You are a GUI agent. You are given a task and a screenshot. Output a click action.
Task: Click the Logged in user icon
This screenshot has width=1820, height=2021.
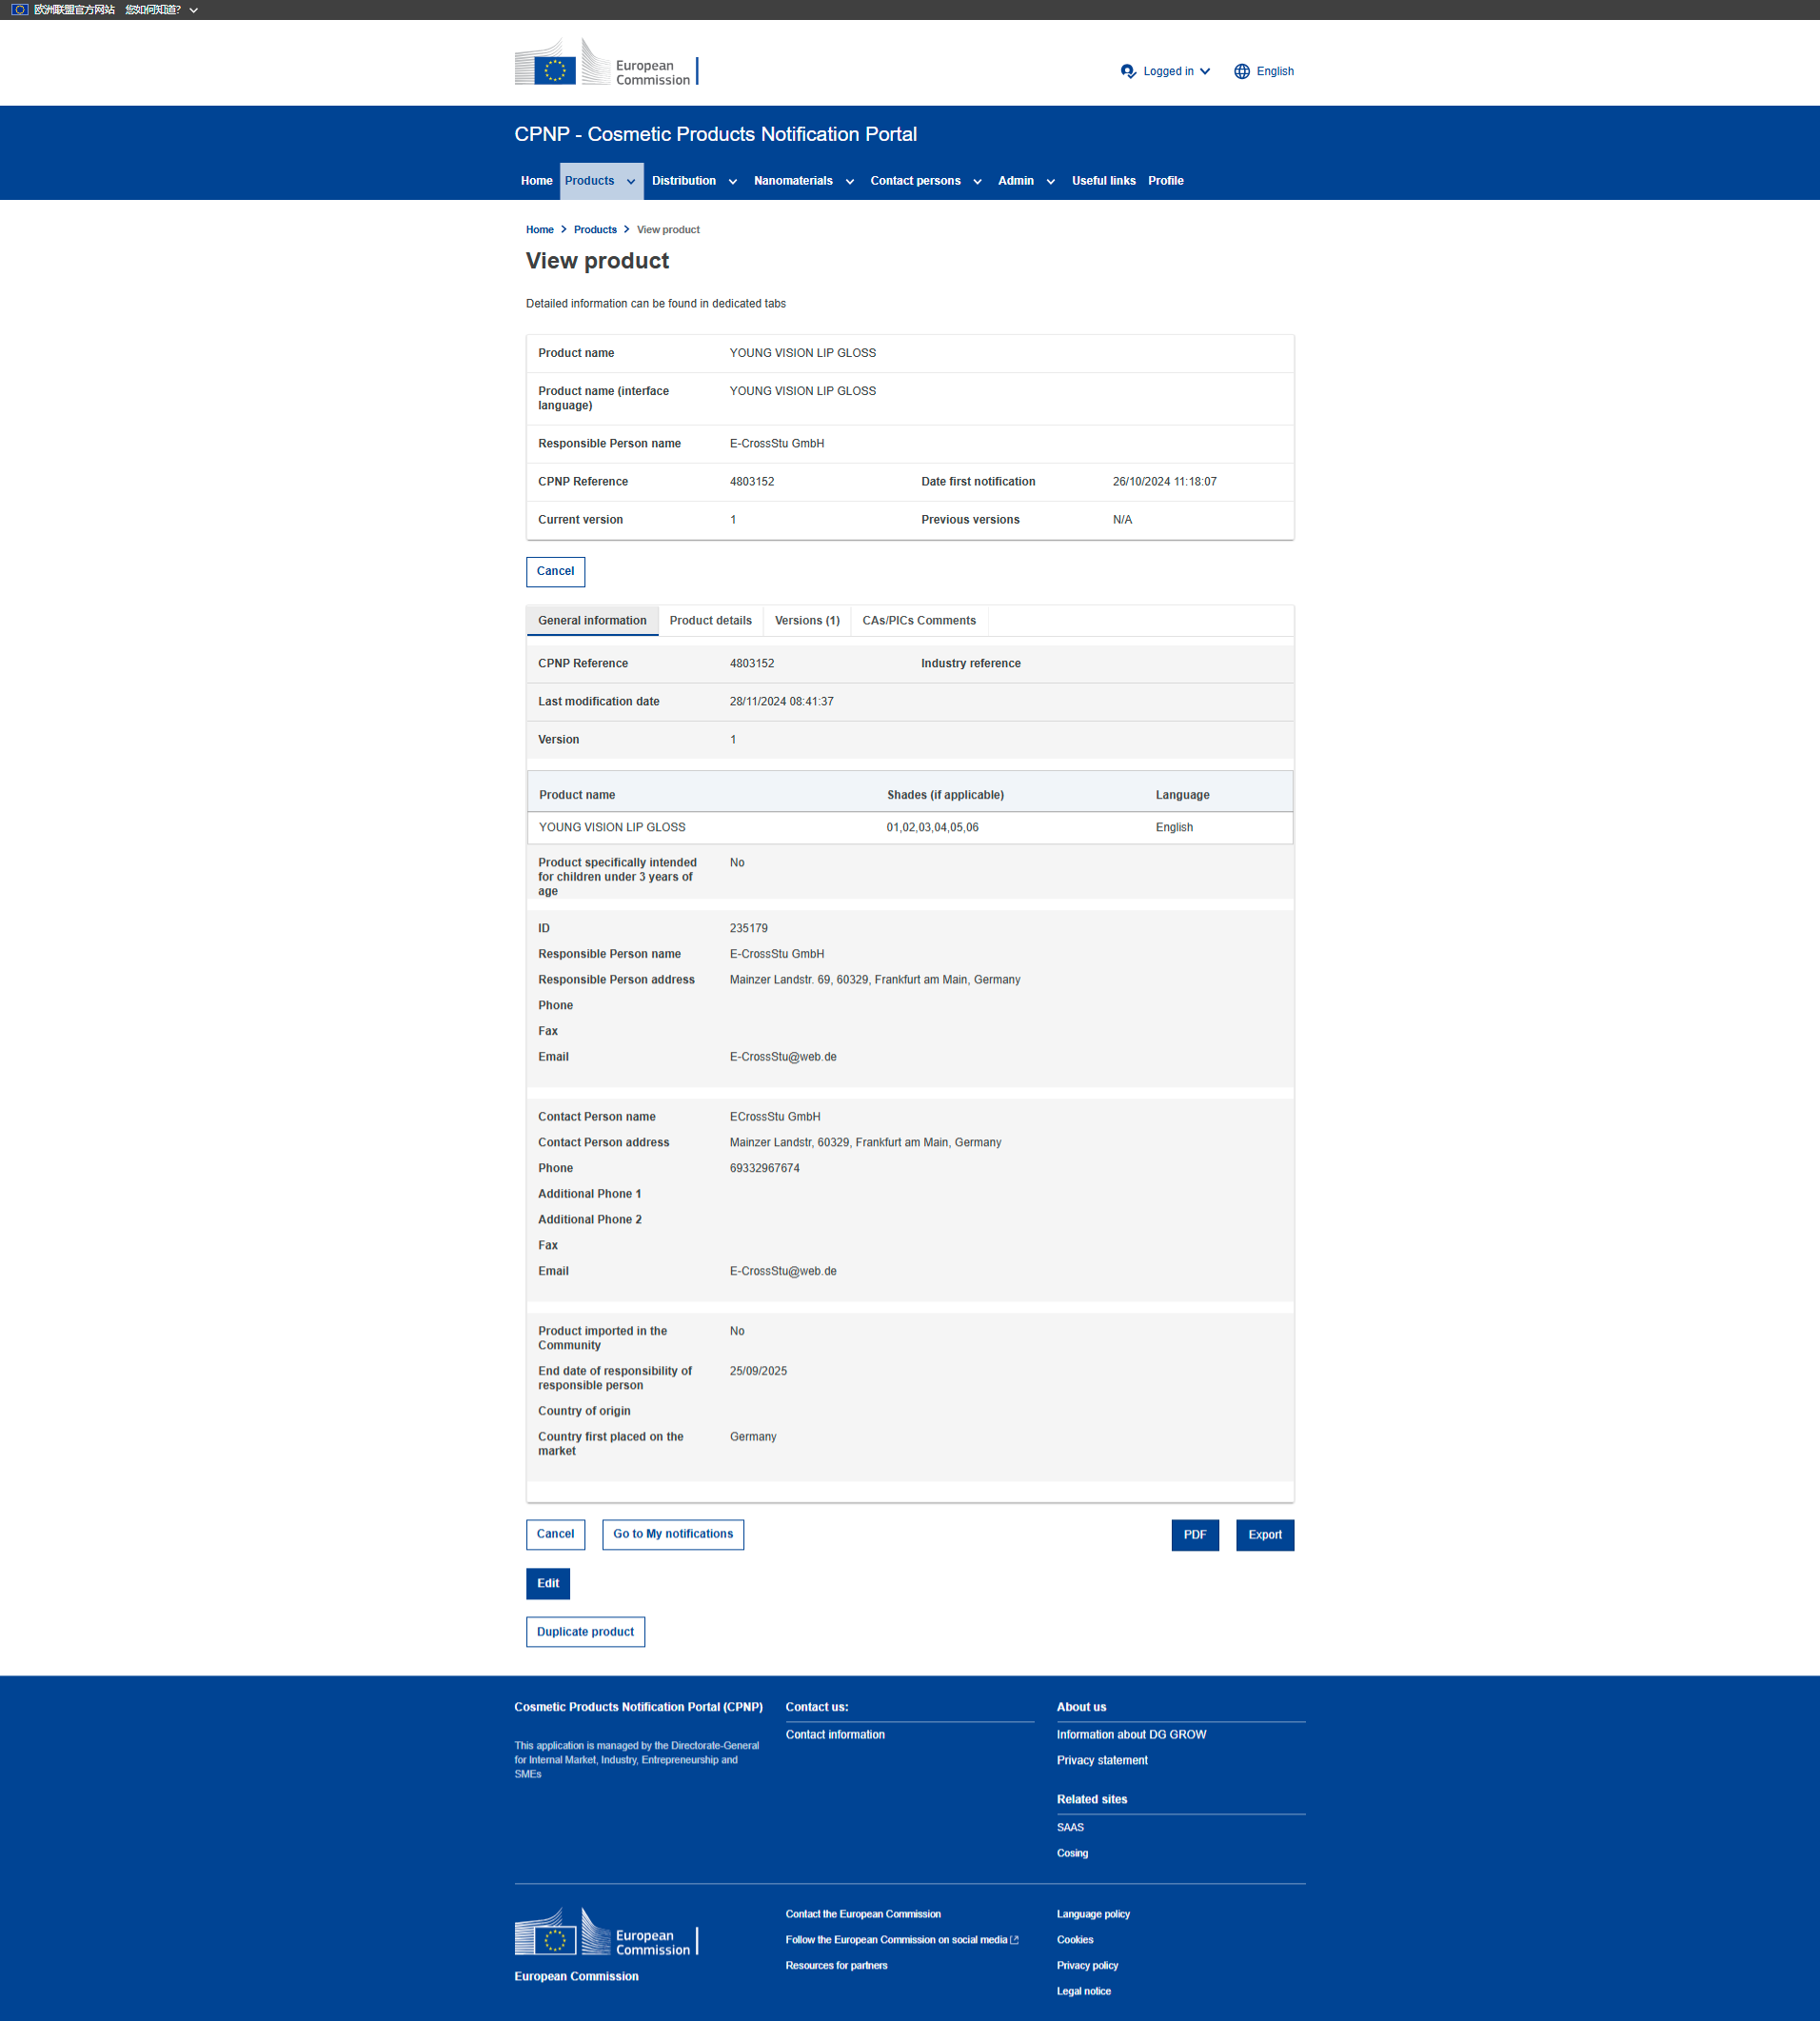pyautogui.click(x=1128, y=71)
